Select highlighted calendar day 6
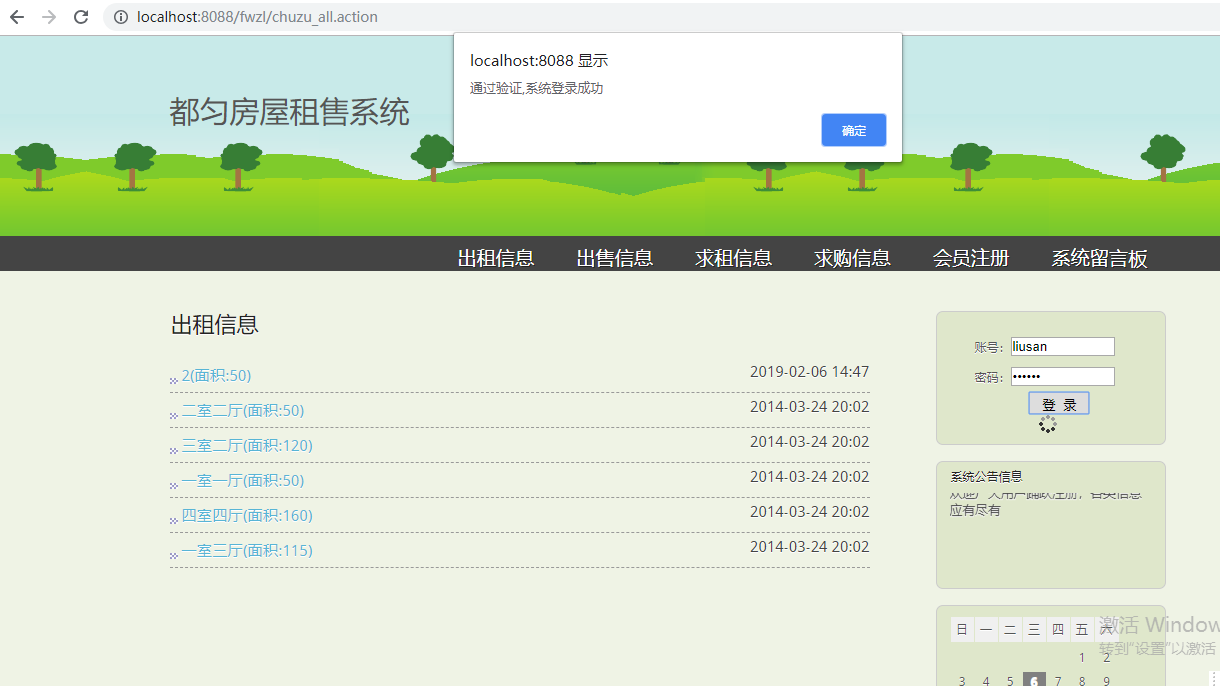 click(1034, 680)
